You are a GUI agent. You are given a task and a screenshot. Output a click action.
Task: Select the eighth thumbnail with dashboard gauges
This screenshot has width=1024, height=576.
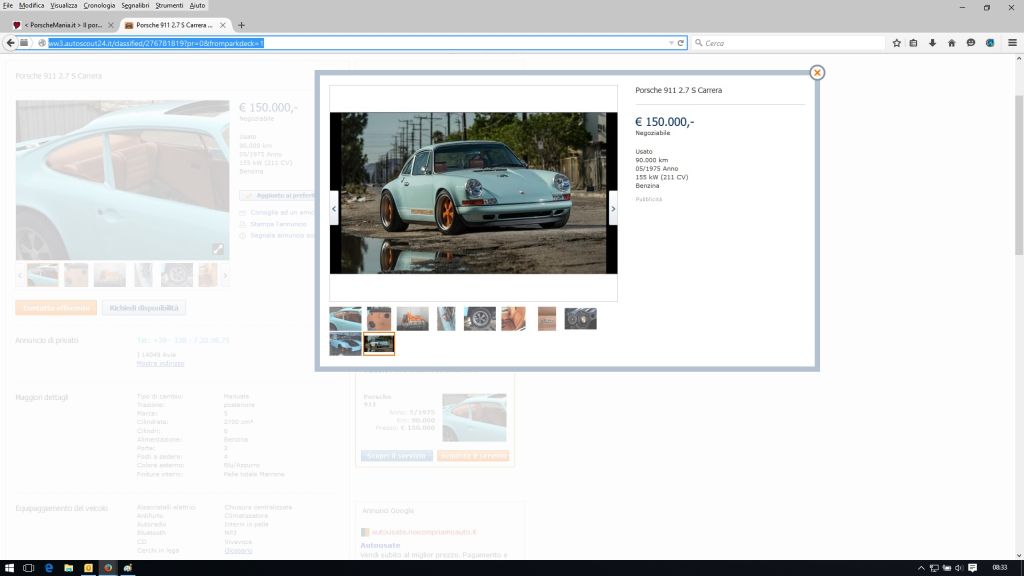(x=581, y=319)
